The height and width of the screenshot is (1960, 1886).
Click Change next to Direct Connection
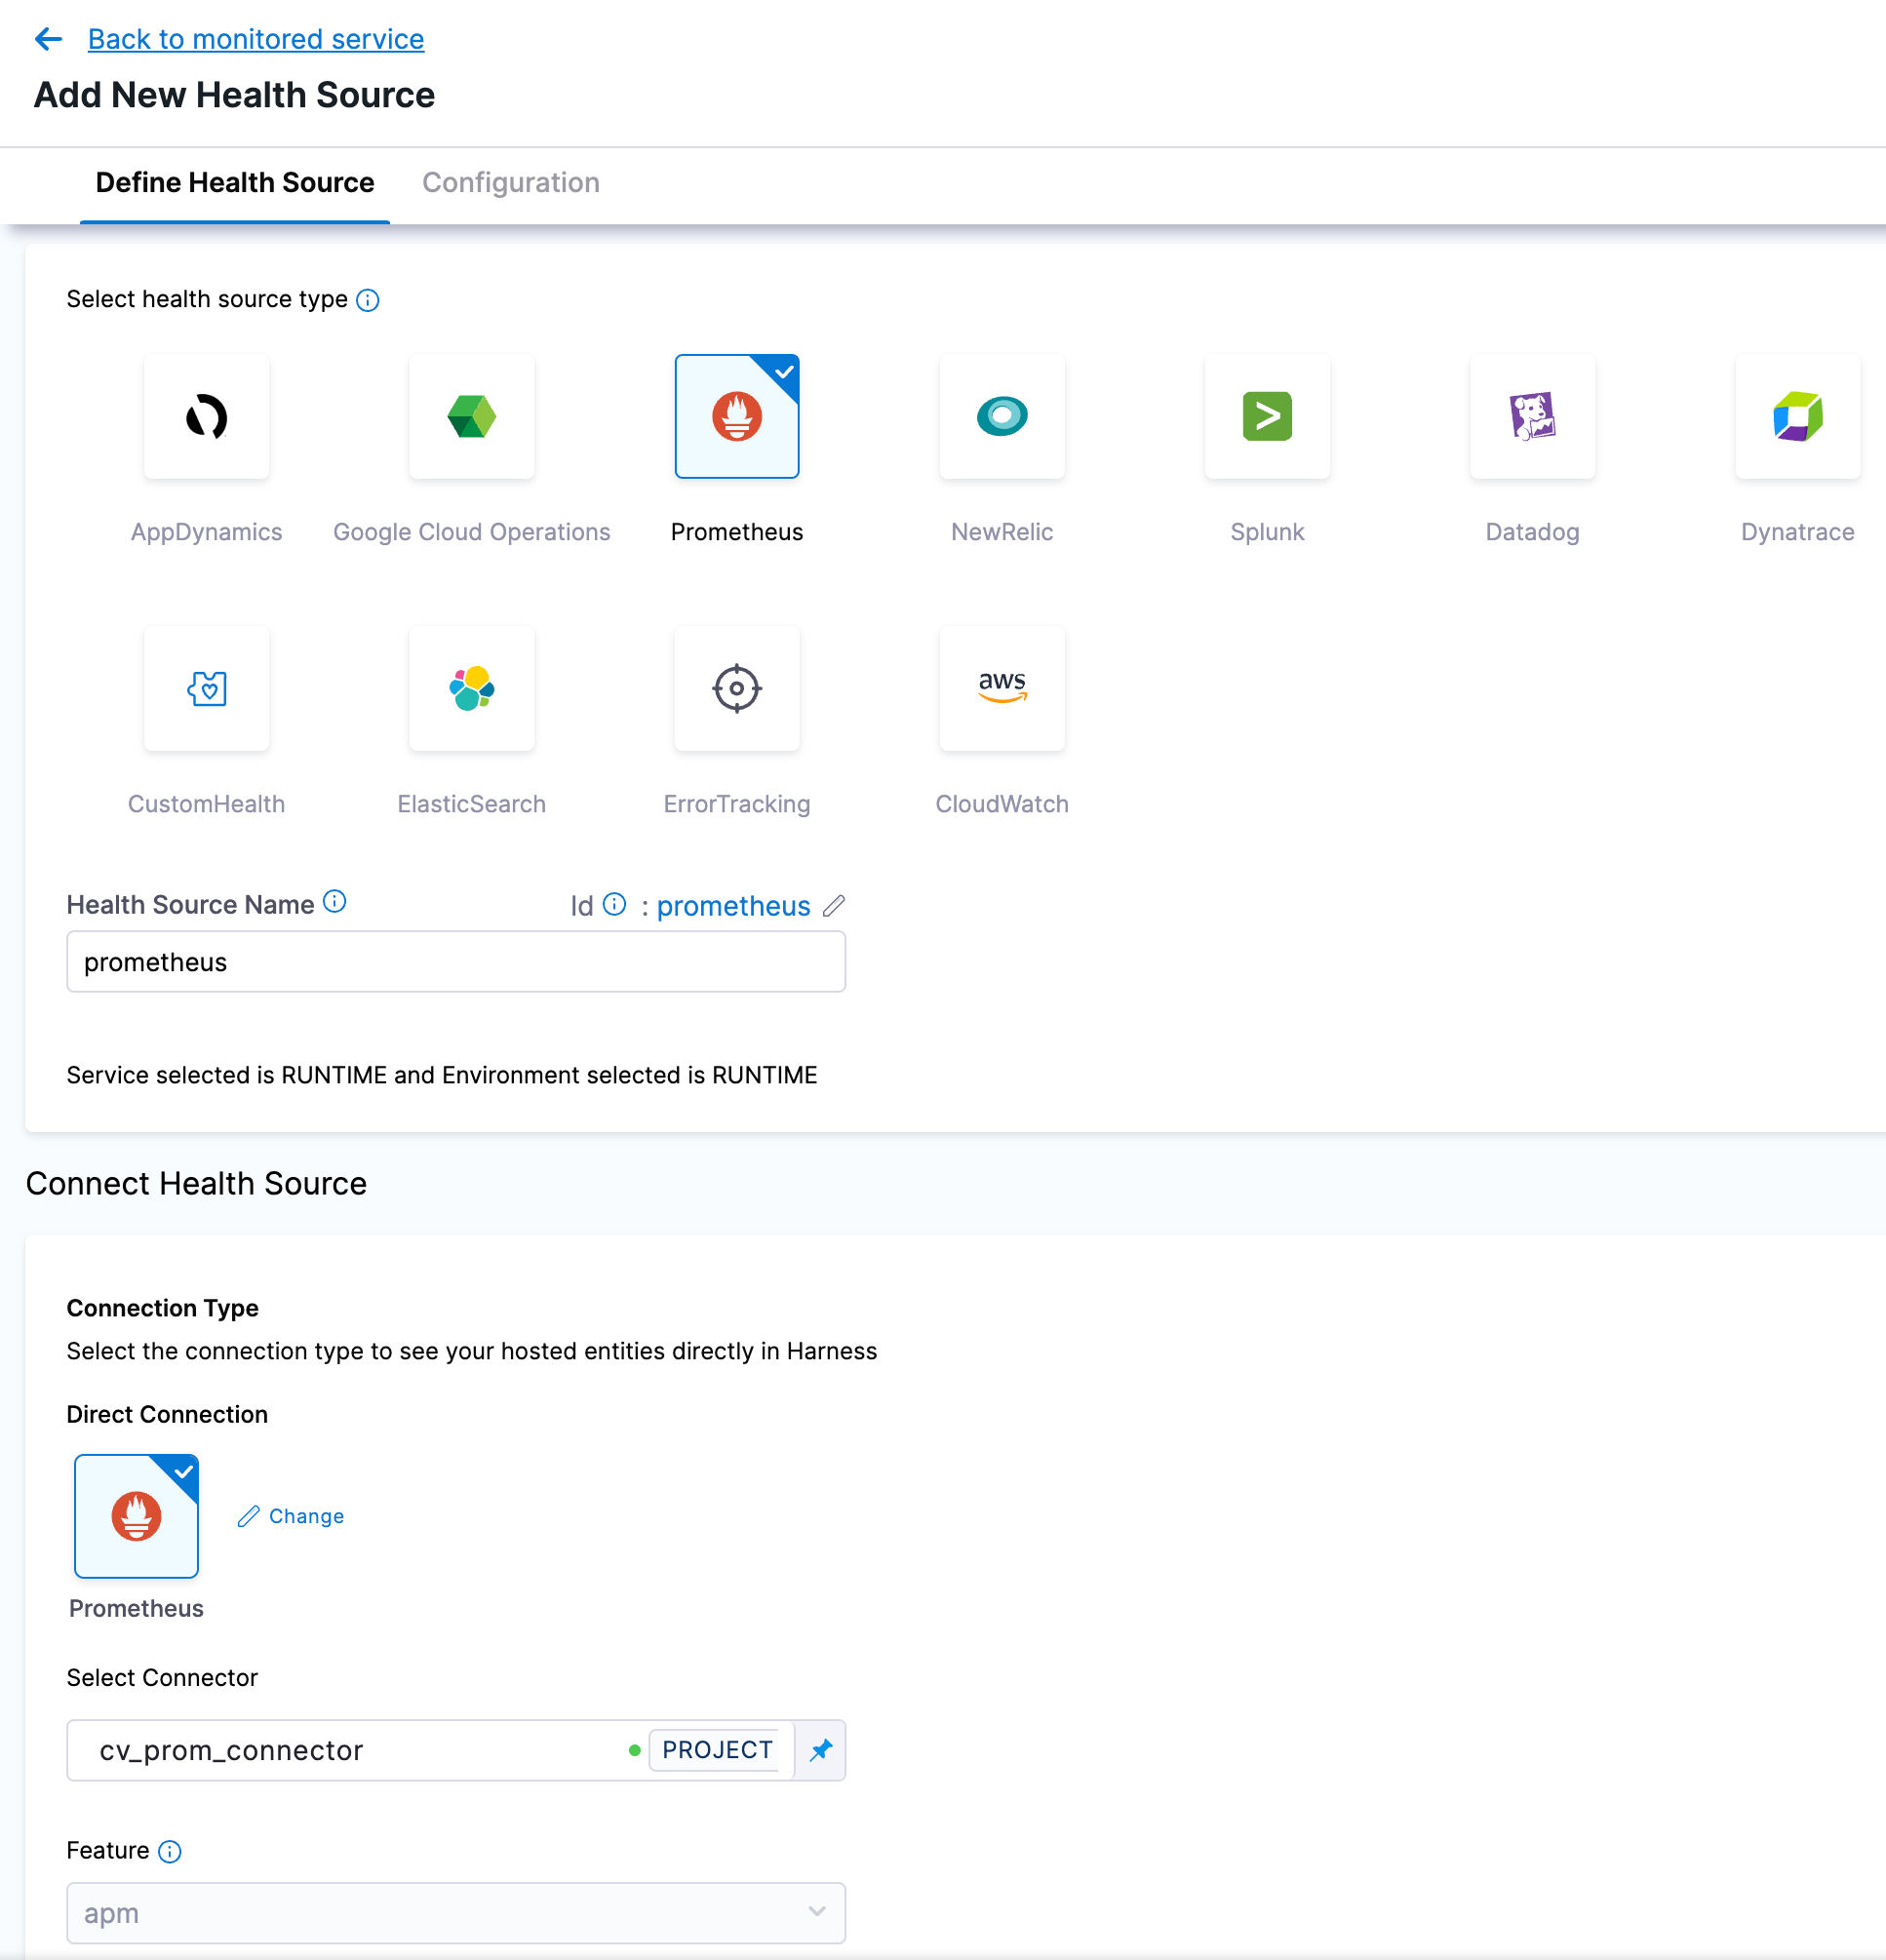(x=291, y=1516)
